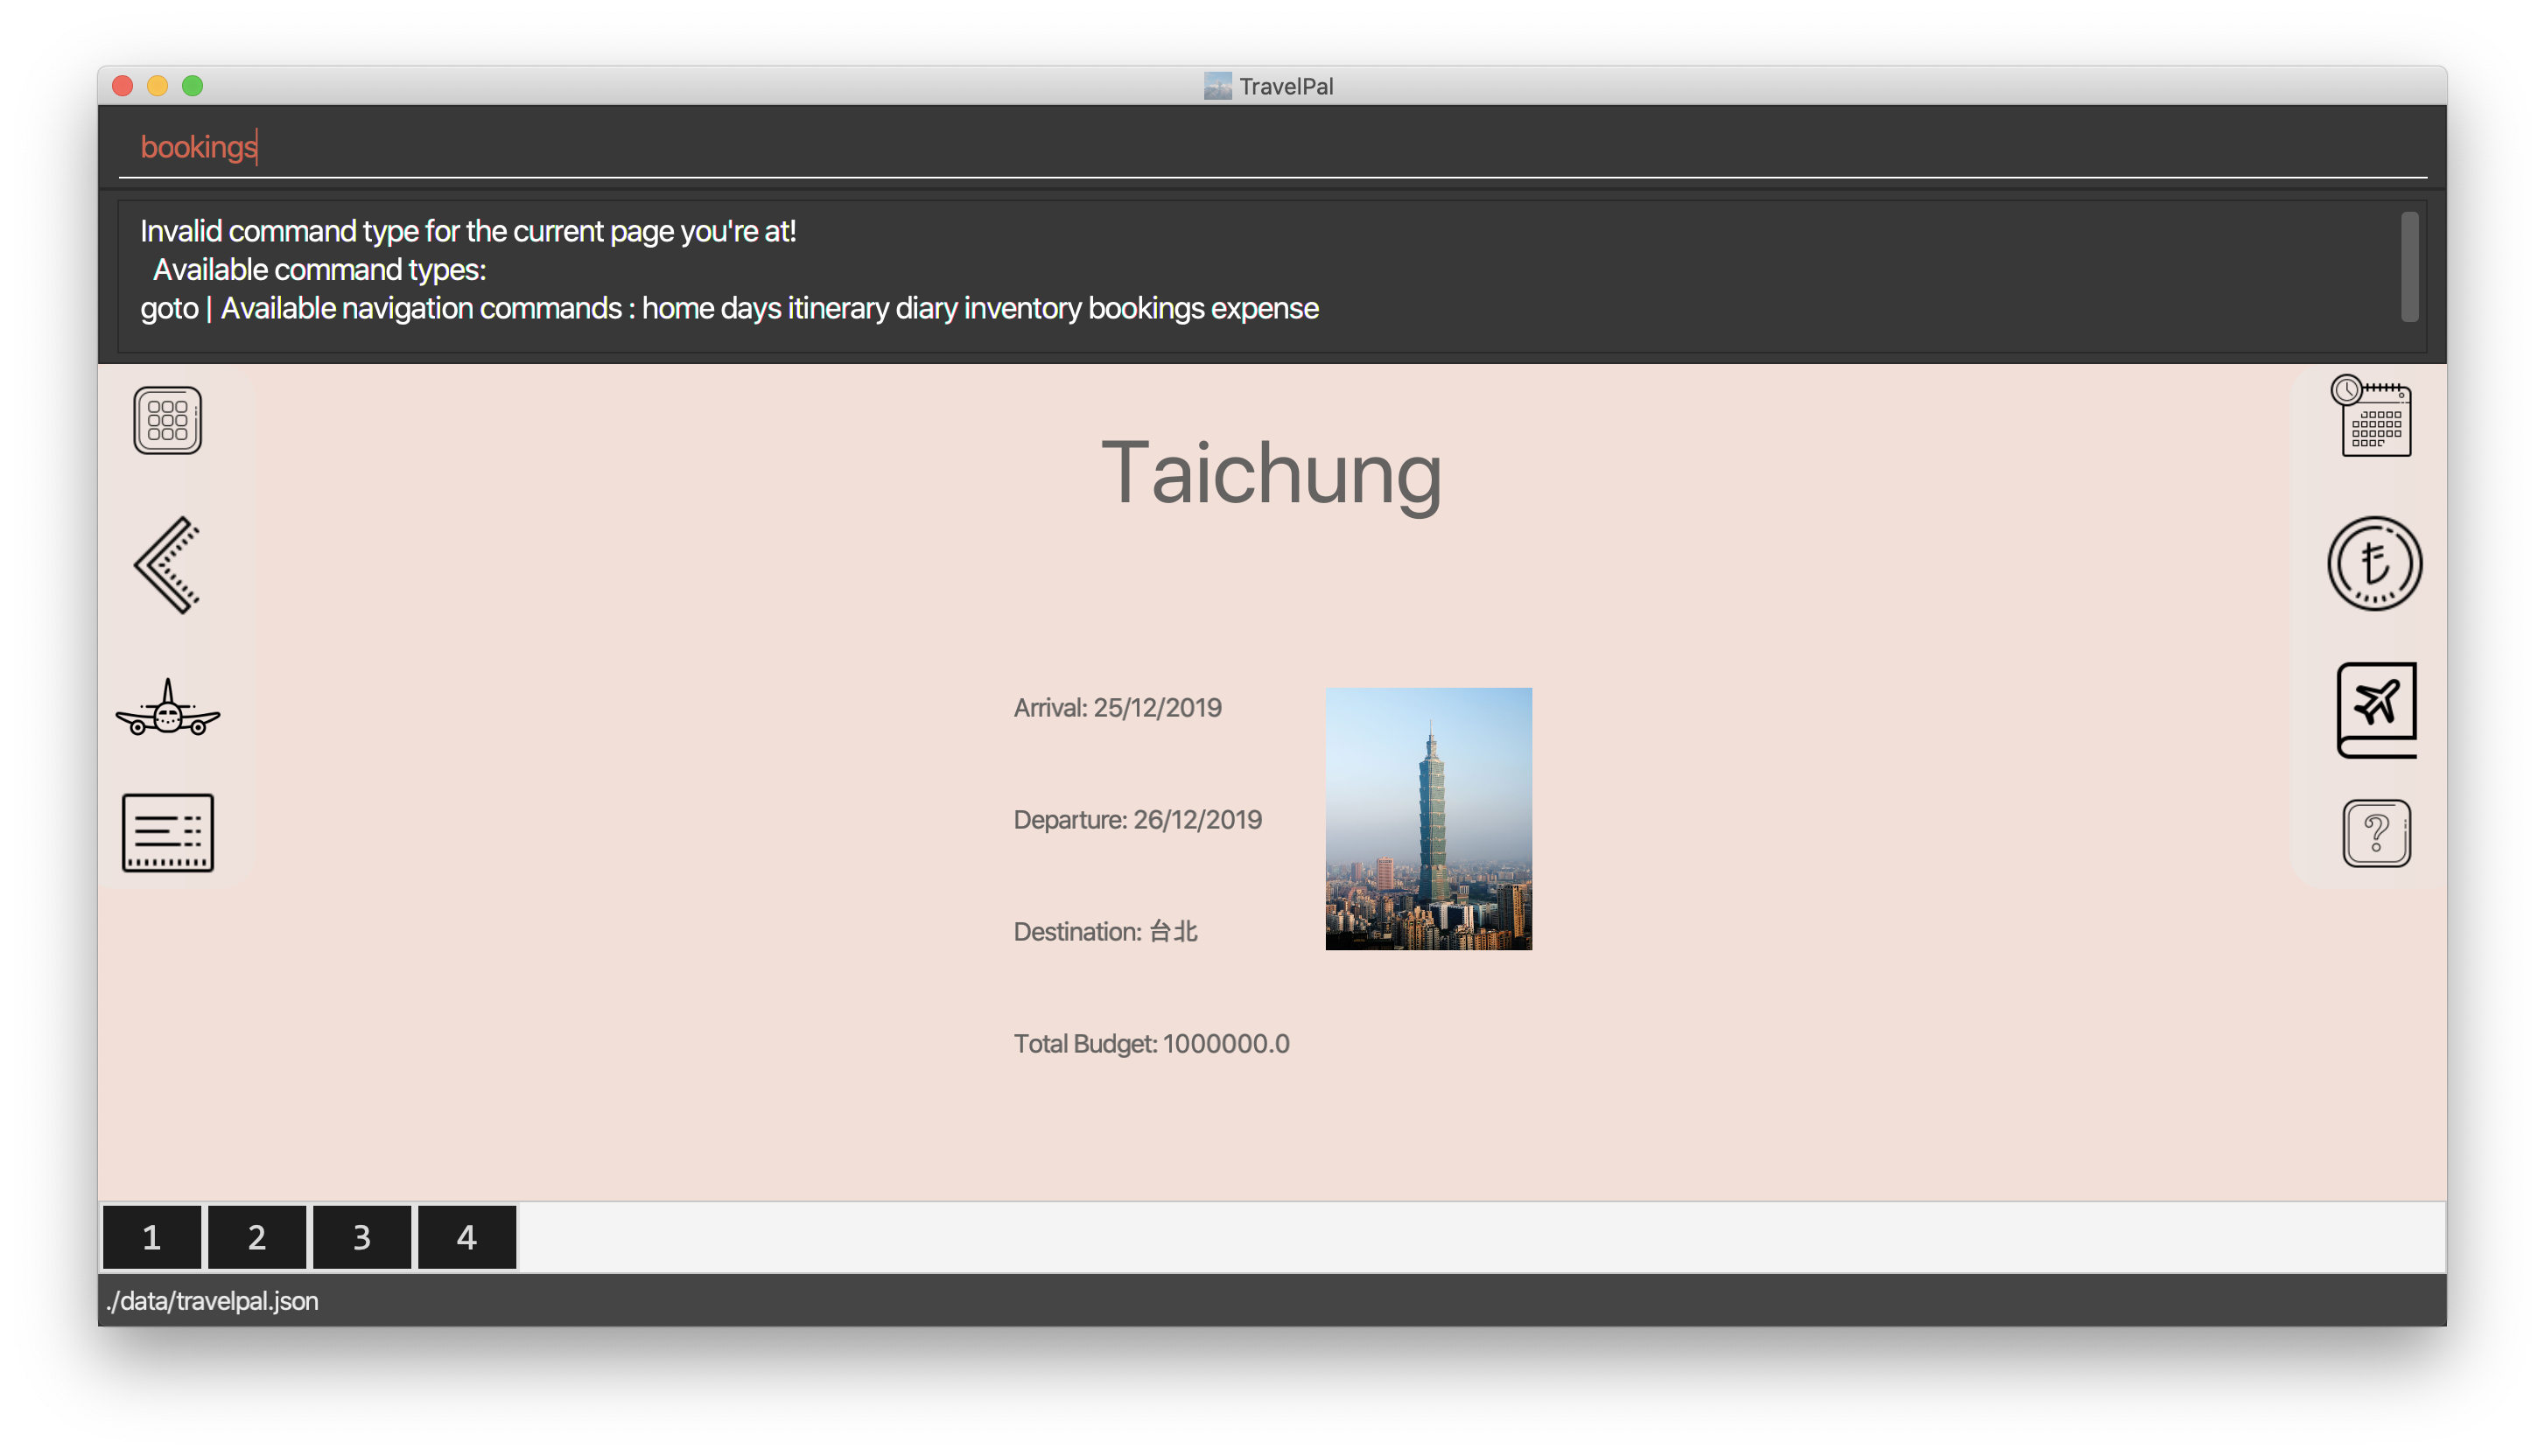
Task: Switch to day tab 3
Action: [362, 1237]
